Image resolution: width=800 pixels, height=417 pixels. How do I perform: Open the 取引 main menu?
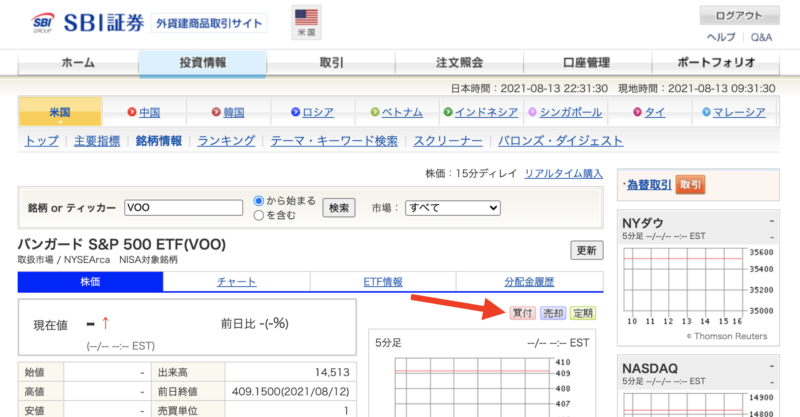(331, 63)
